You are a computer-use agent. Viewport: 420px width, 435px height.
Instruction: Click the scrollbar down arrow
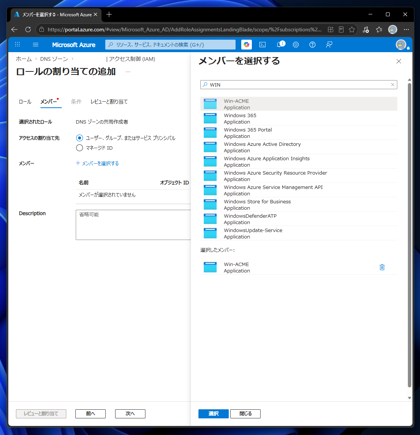409,398
